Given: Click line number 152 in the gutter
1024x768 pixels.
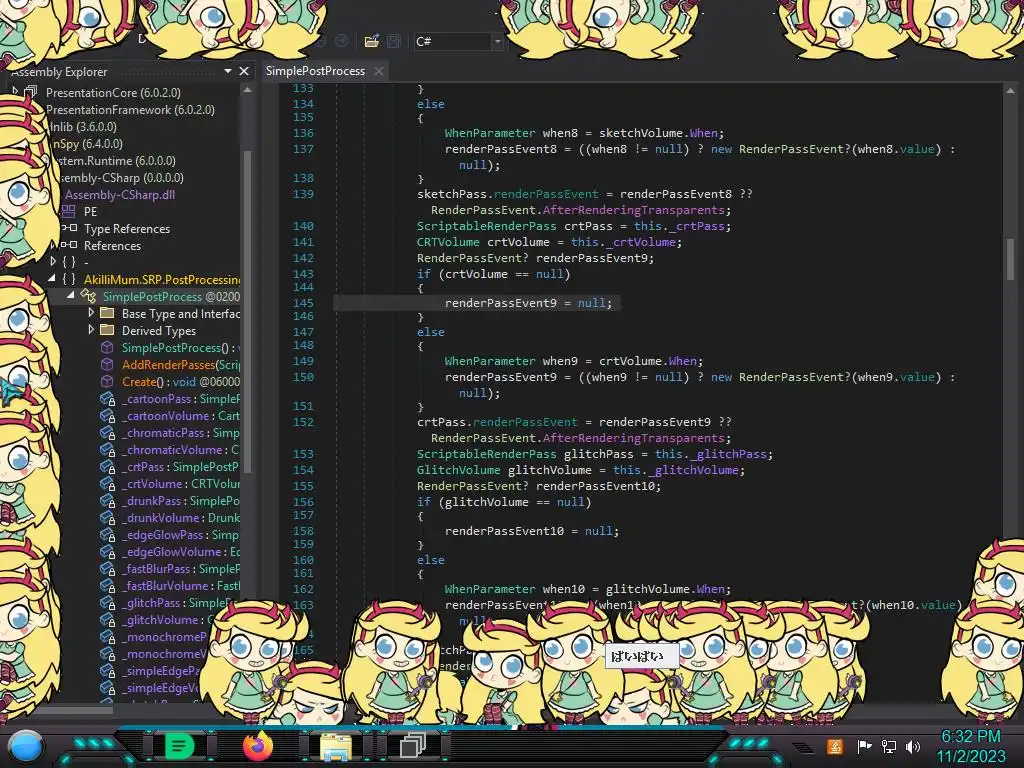Looking at the screenshot, I should (303, 422).
